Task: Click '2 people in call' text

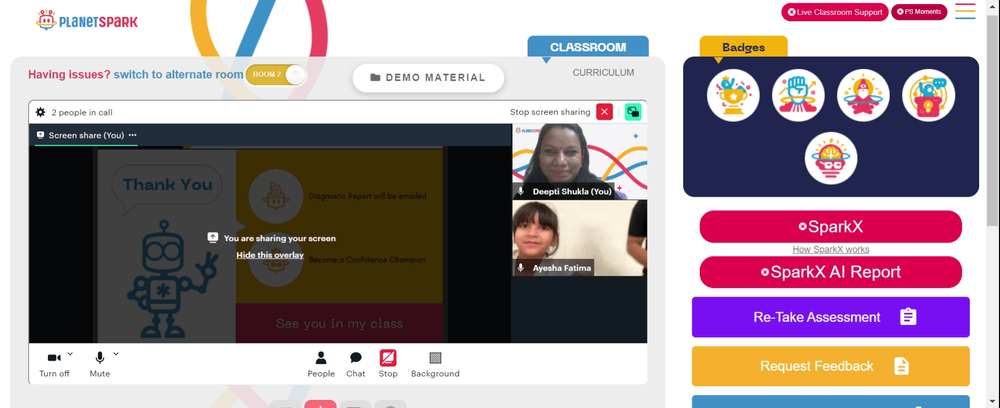Action: [82, 113]
